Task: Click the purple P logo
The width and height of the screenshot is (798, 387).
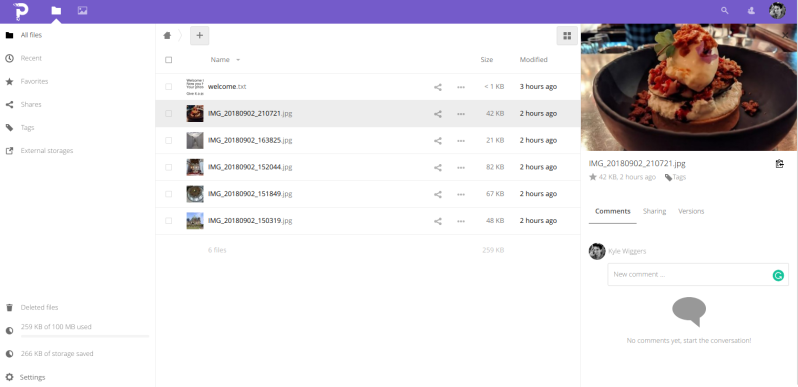Action: point(21,11)
